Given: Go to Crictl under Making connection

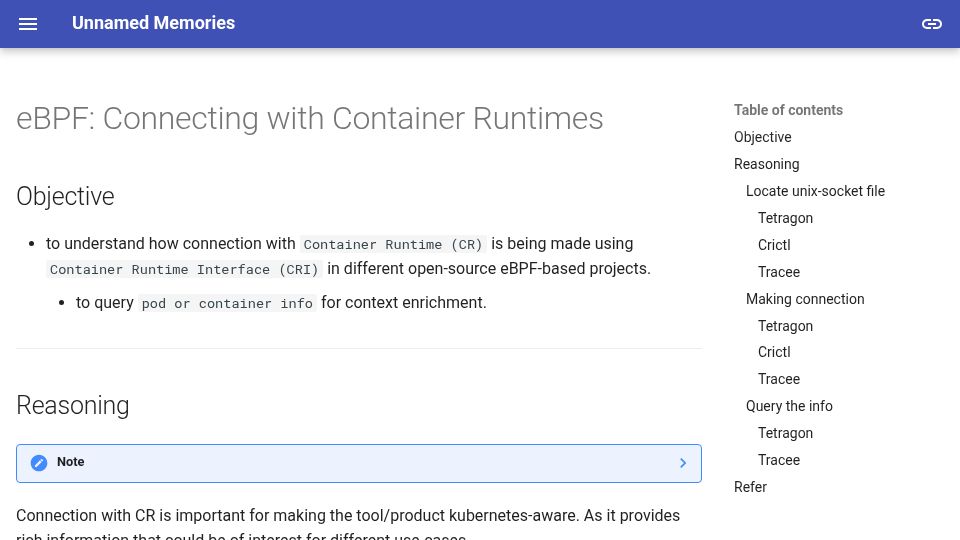Looking at the screenshot, I should (774, 352).
